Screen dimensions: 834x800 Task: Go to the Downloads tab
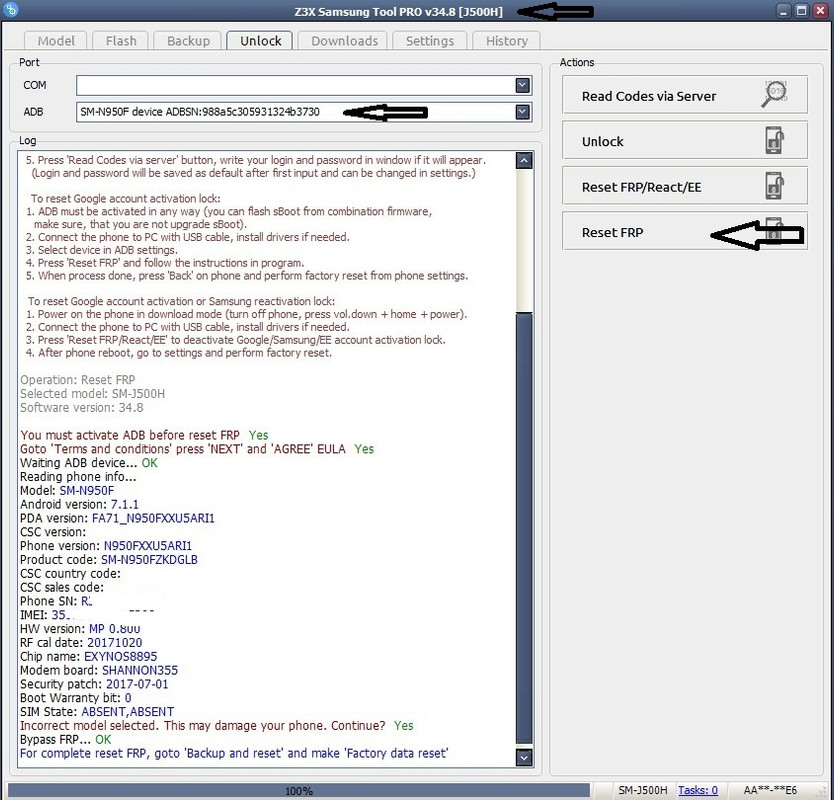(345, 41)
